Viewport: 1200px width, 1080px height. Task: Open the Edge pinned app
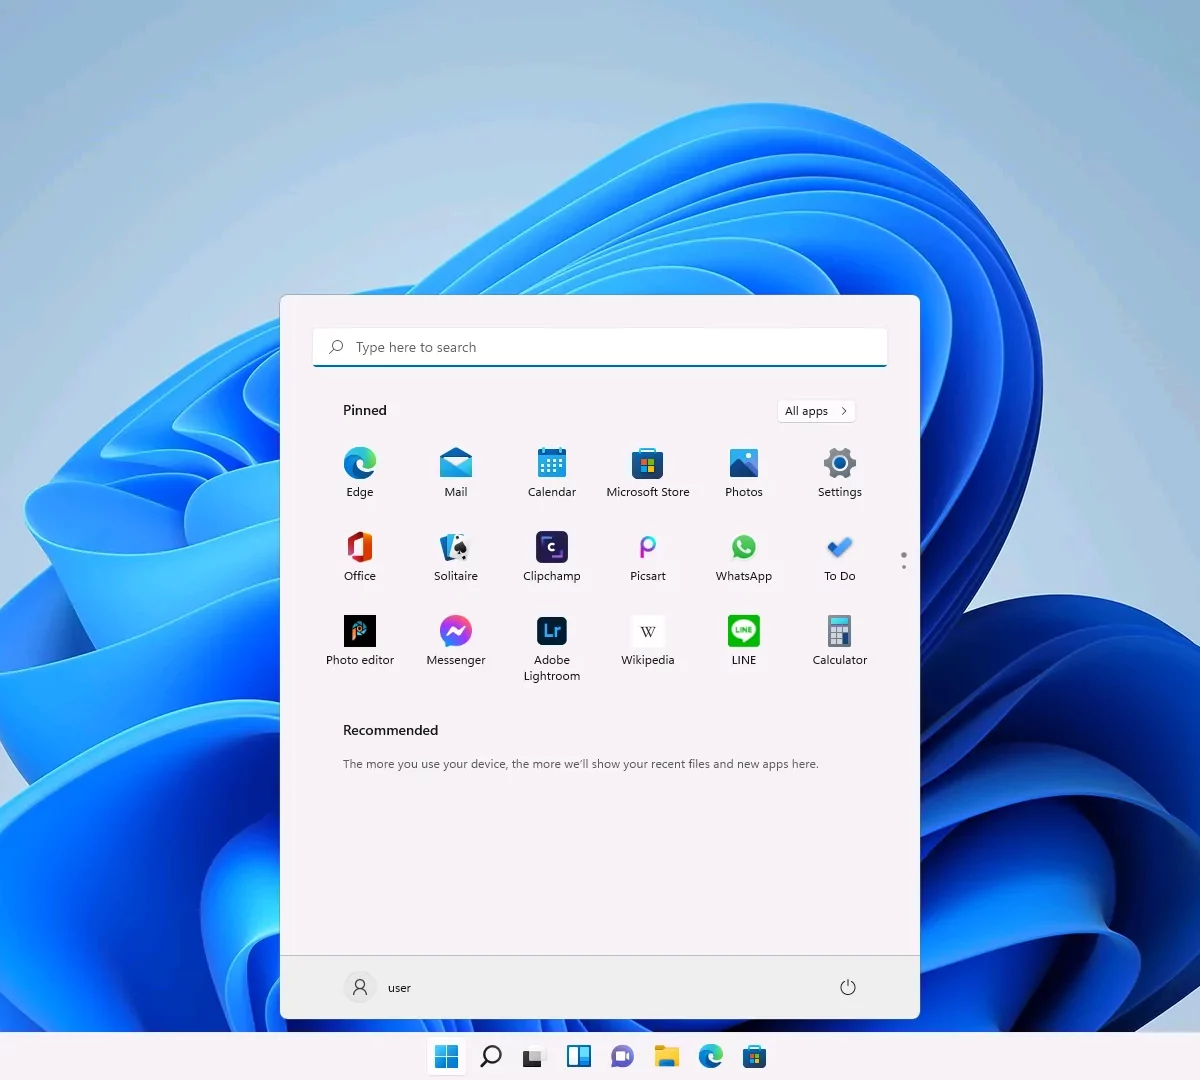tap(360, 472)
